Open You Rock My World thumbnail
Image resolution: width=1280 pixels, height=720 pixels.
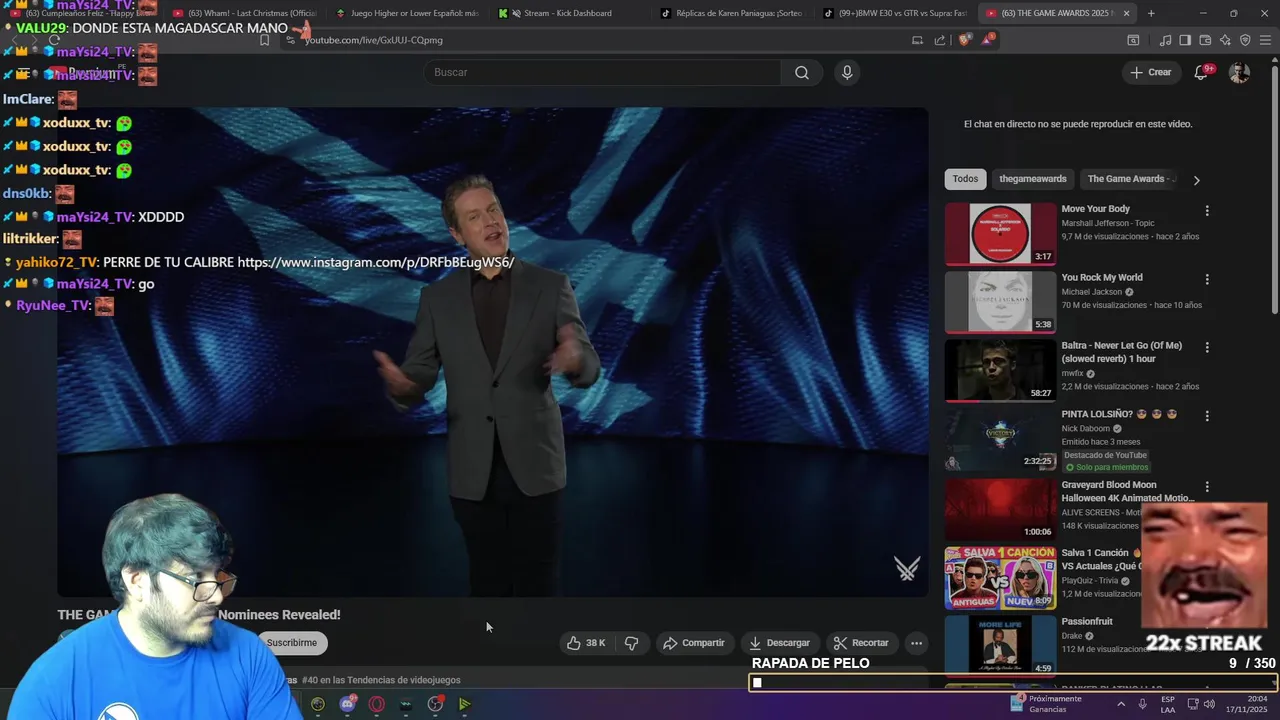[1000, 302]
